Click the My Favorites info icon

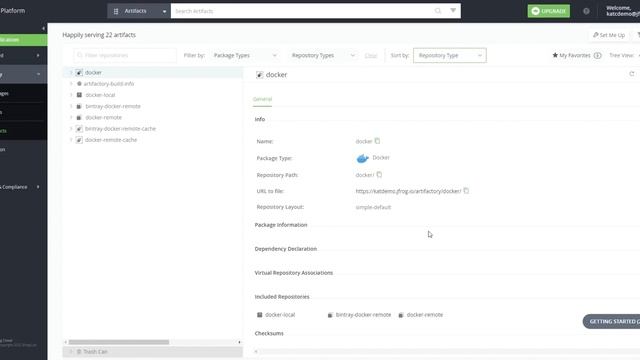[598, 55]
